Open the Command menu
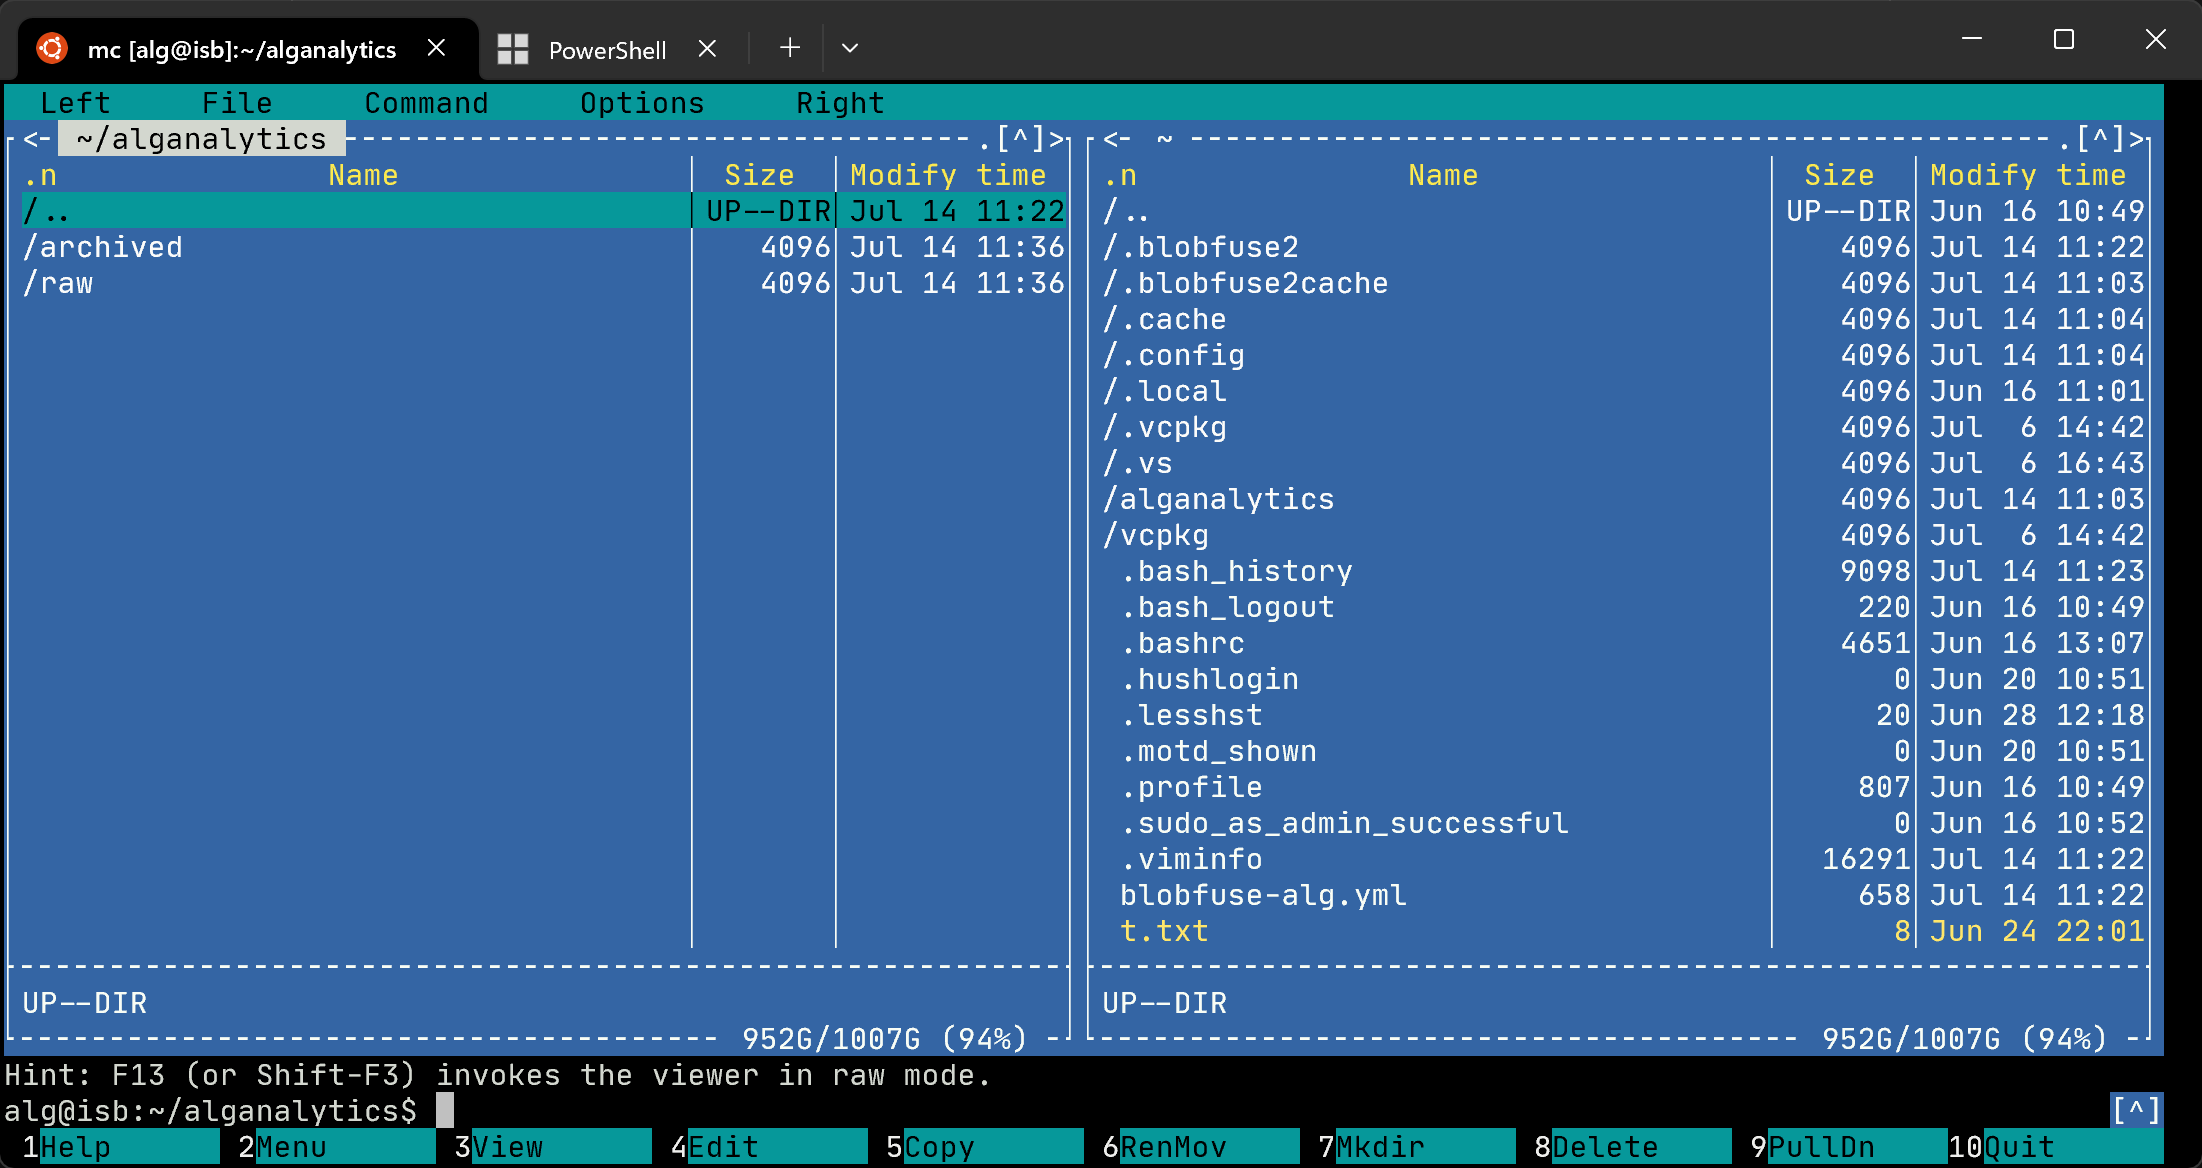This screenshot has height=1168, width=2202. point(426,103)
